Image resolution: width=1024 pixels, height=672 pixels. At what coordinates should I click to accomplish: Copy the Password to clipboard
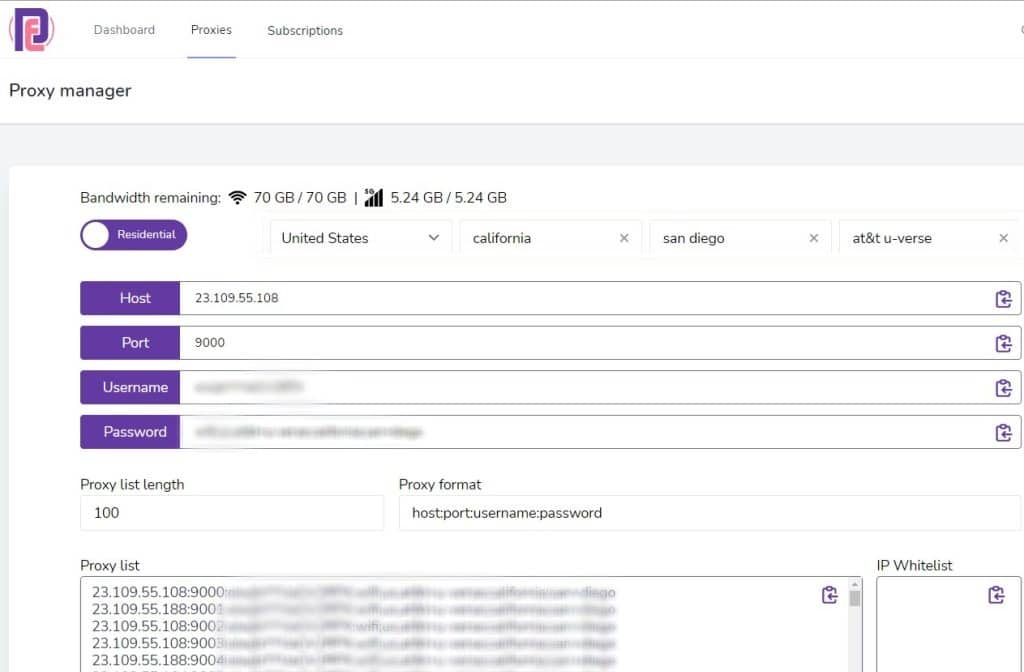[x=1004, y=432]
